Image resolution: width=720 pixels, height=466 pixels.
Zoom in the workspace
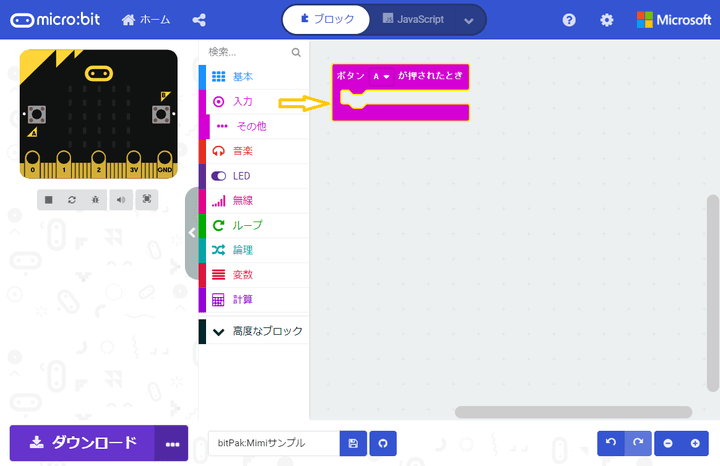pos(695,443)
